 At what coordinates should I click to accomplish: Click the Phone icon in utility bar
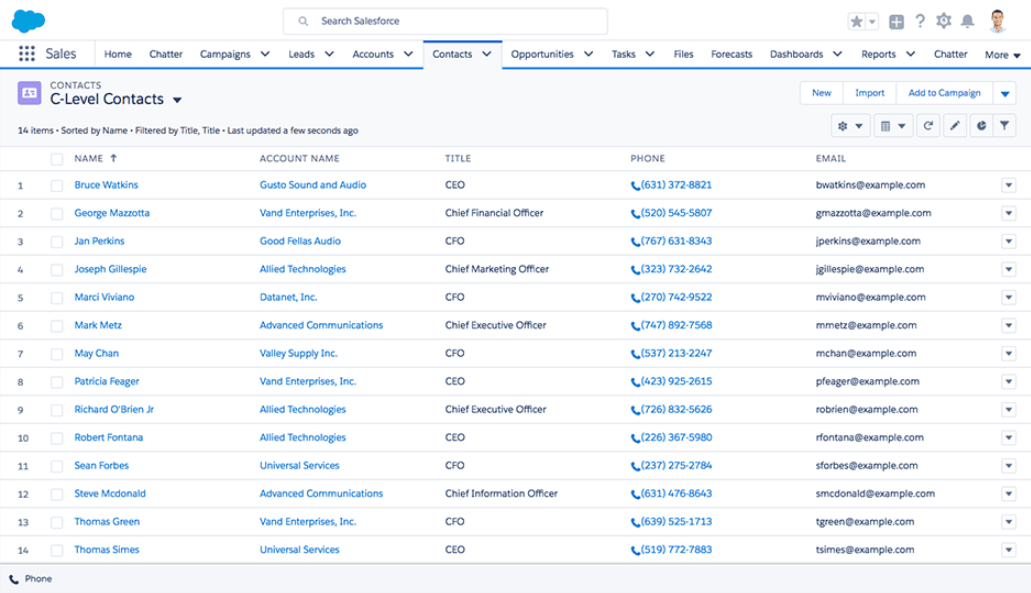click(x=14, y=579)
